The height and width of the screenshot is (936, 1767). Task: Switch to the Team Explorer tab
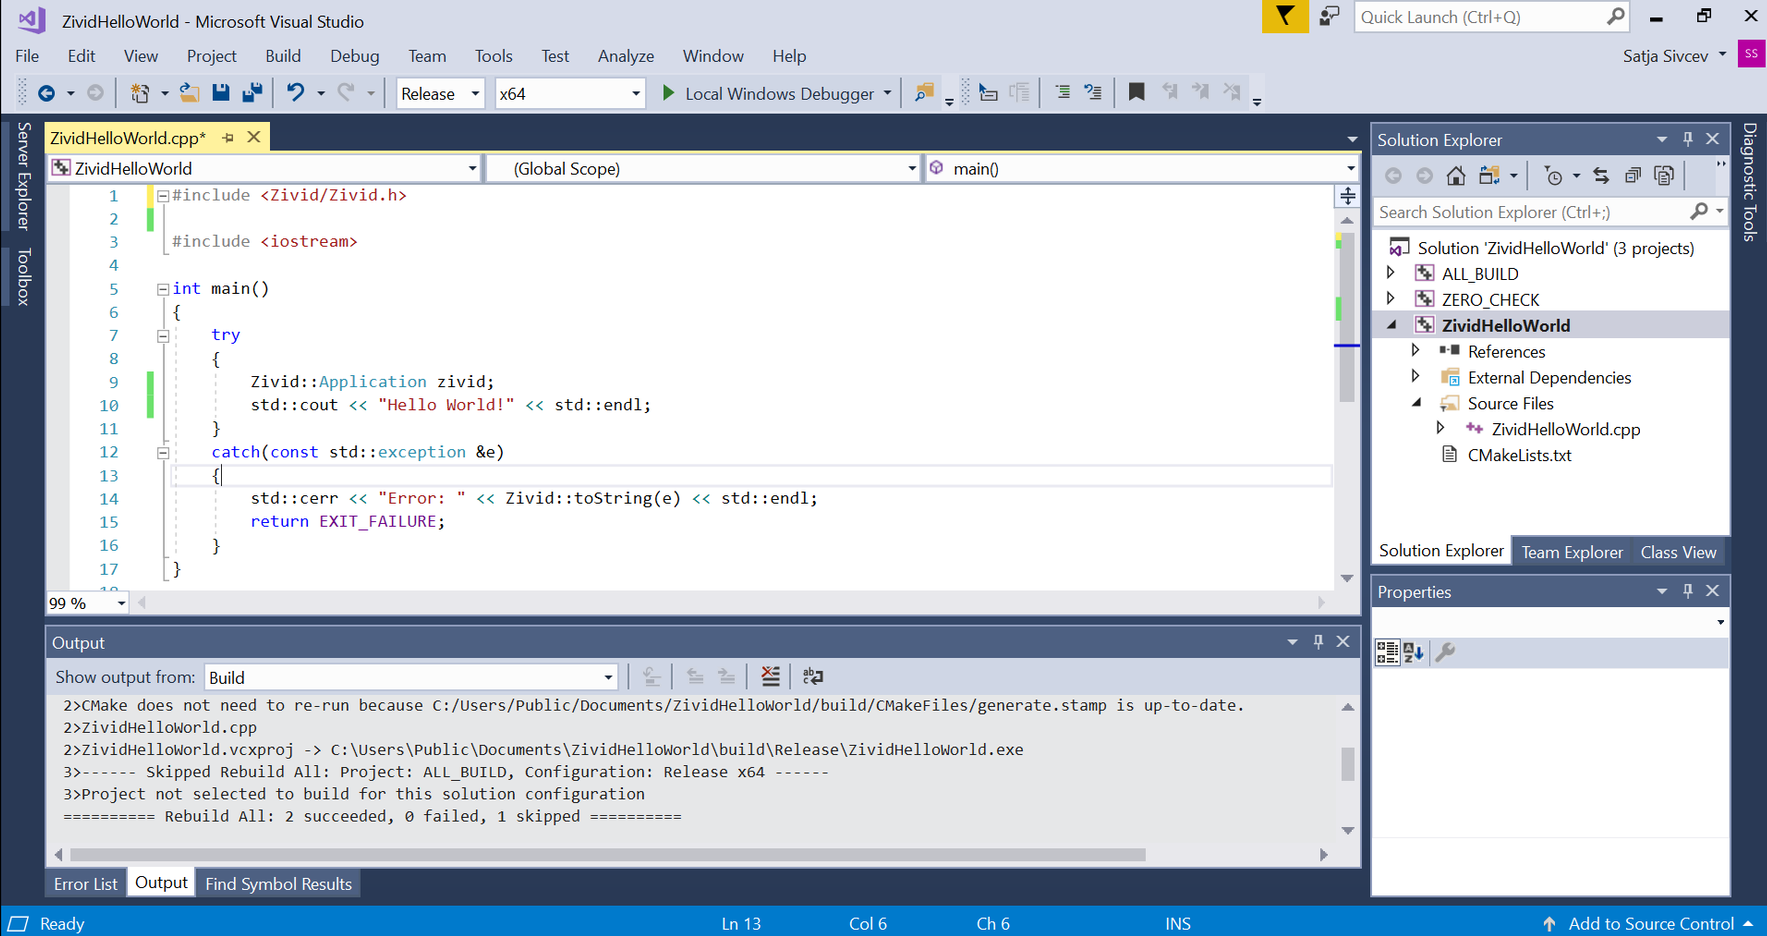click(1572, 552)
